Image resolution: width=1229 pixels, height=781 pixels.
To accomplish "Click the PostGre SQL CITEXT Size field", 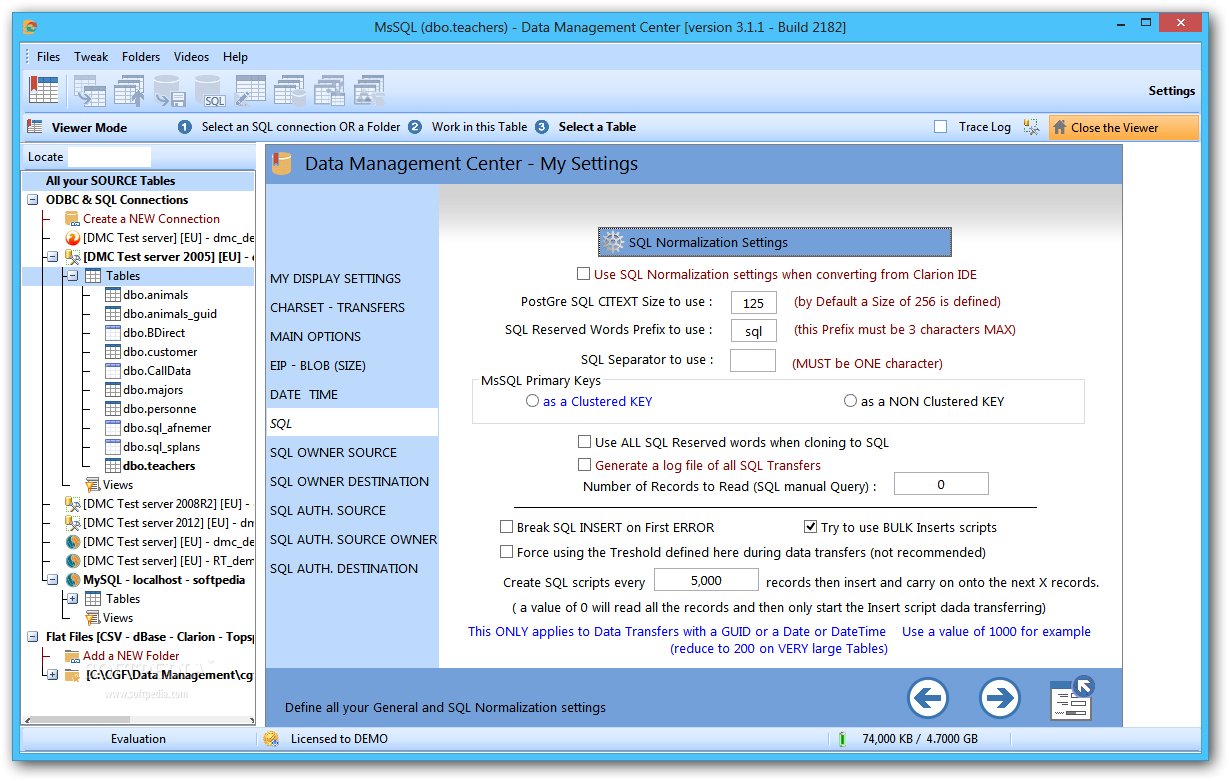I will tap(754, 302).
